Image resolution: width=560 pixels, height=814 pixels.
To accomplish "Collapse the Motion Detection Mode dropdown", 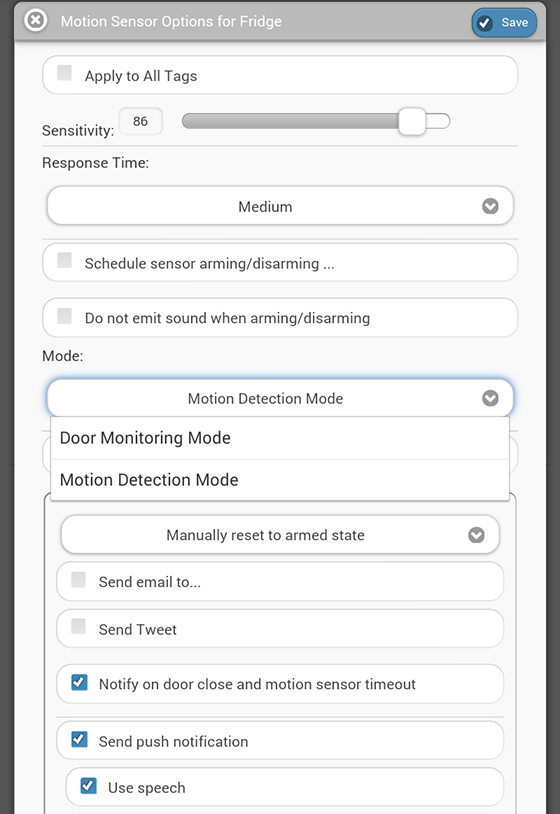I will (x=280, y=398).
